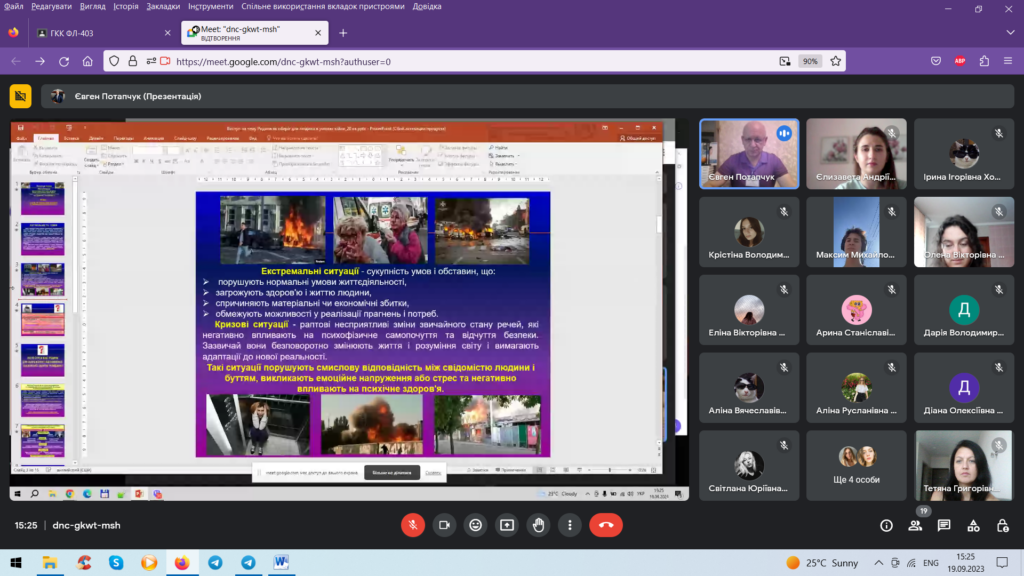This screenshot has width=1024, height=576.
Task: Open more options three-dot menu
Action: tap(570, 524)
